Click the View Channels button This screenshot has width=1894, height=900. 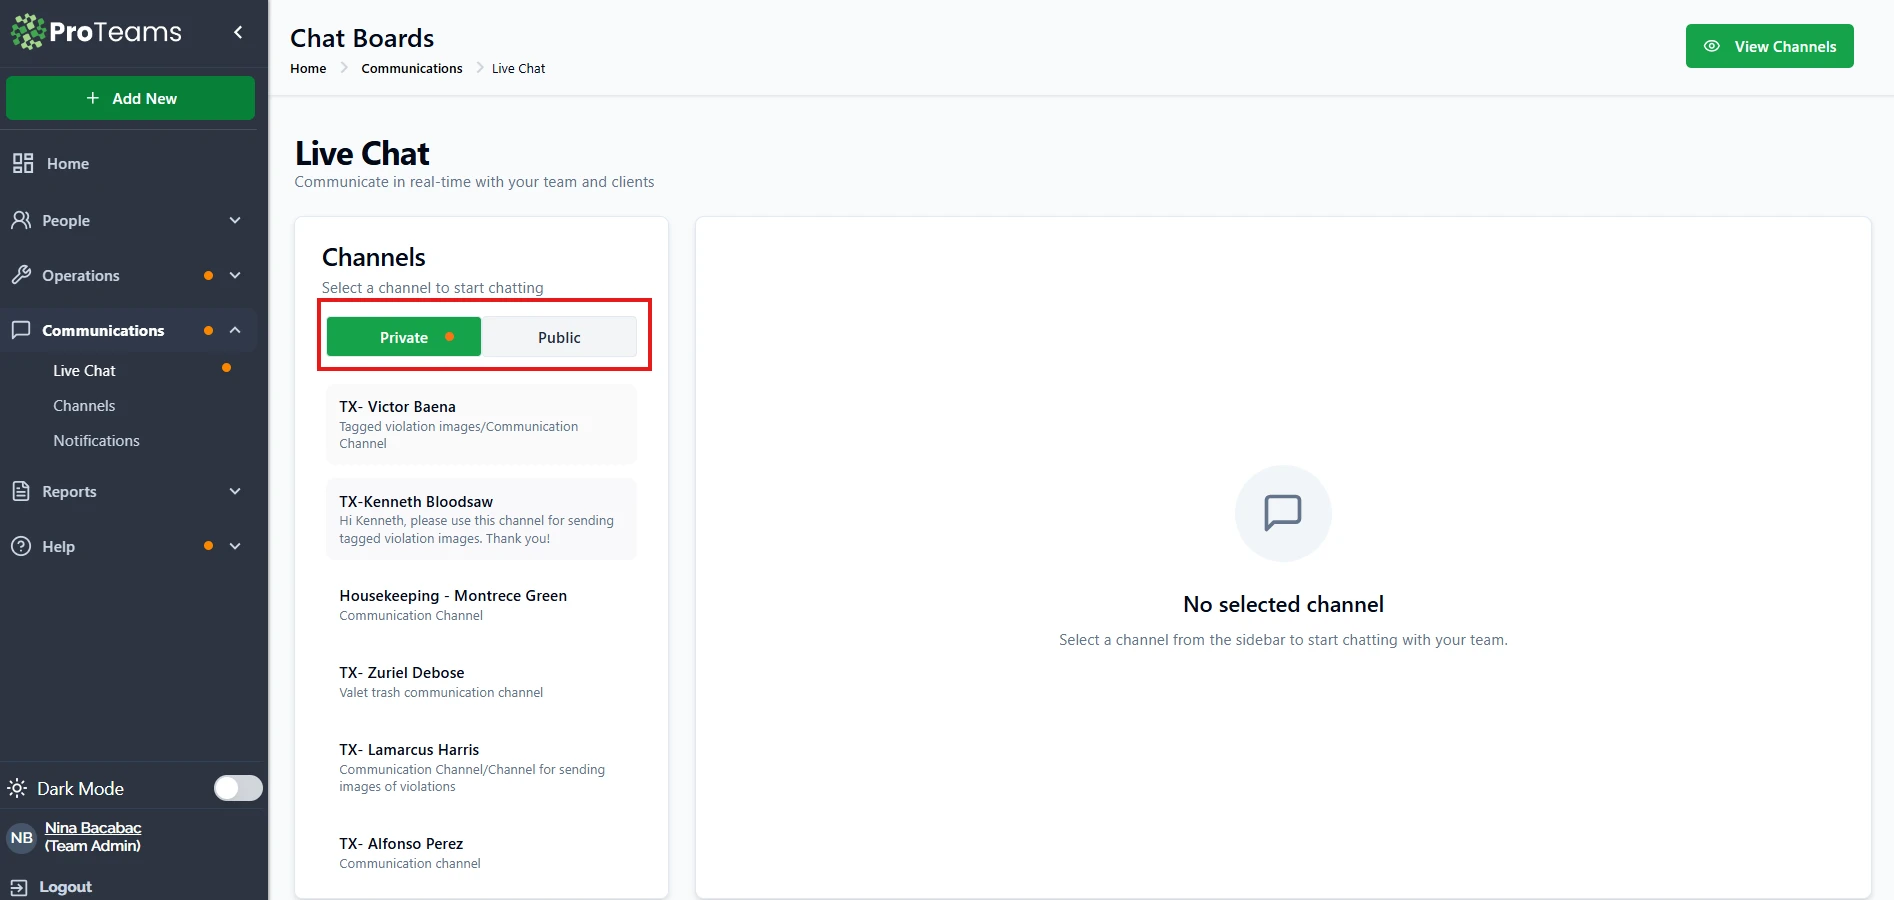tap(1769, 46)
